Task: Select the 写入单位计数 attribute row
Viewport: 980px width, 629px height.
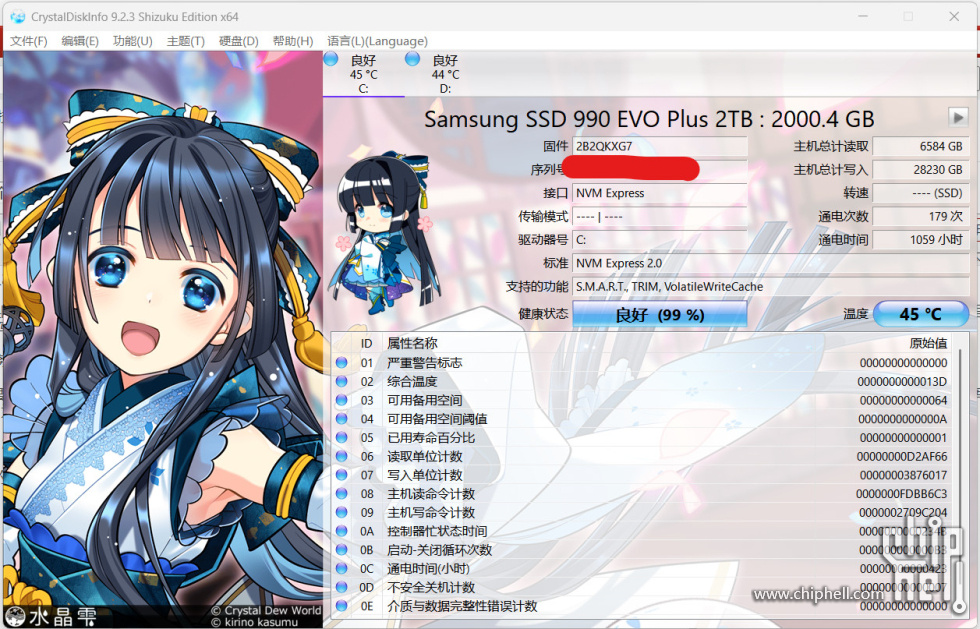Action: (642, 475)
